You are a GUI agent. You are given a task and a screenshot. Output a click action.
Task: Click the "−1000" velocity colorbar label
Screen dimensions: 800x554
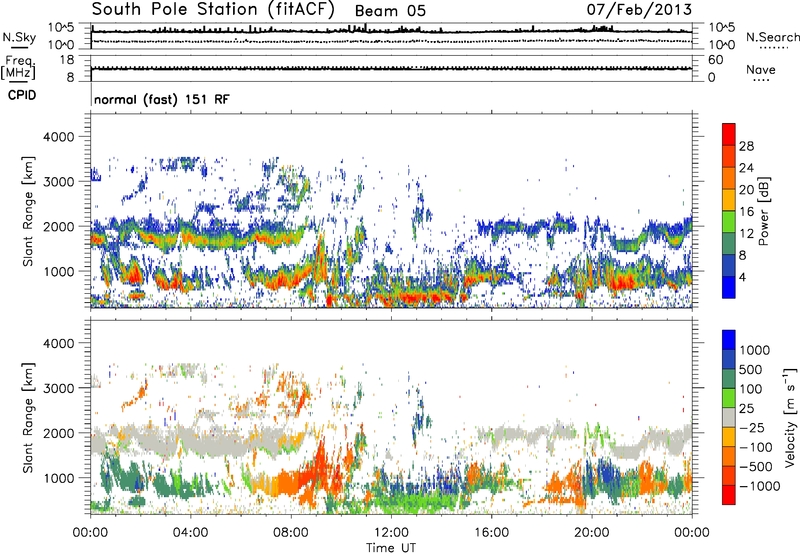(759, 486)
